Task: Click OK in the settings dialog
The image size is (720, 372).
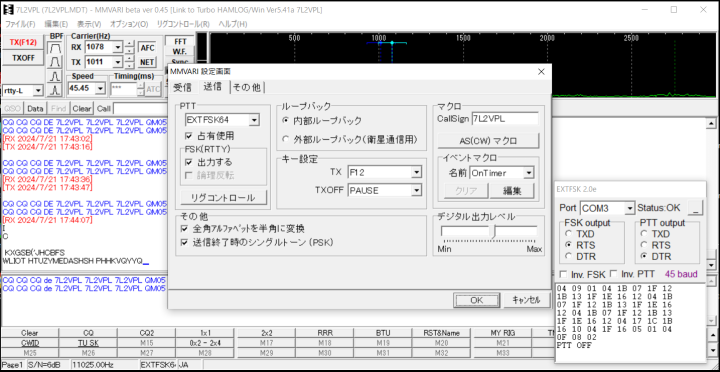Action: tap(476, 300)
